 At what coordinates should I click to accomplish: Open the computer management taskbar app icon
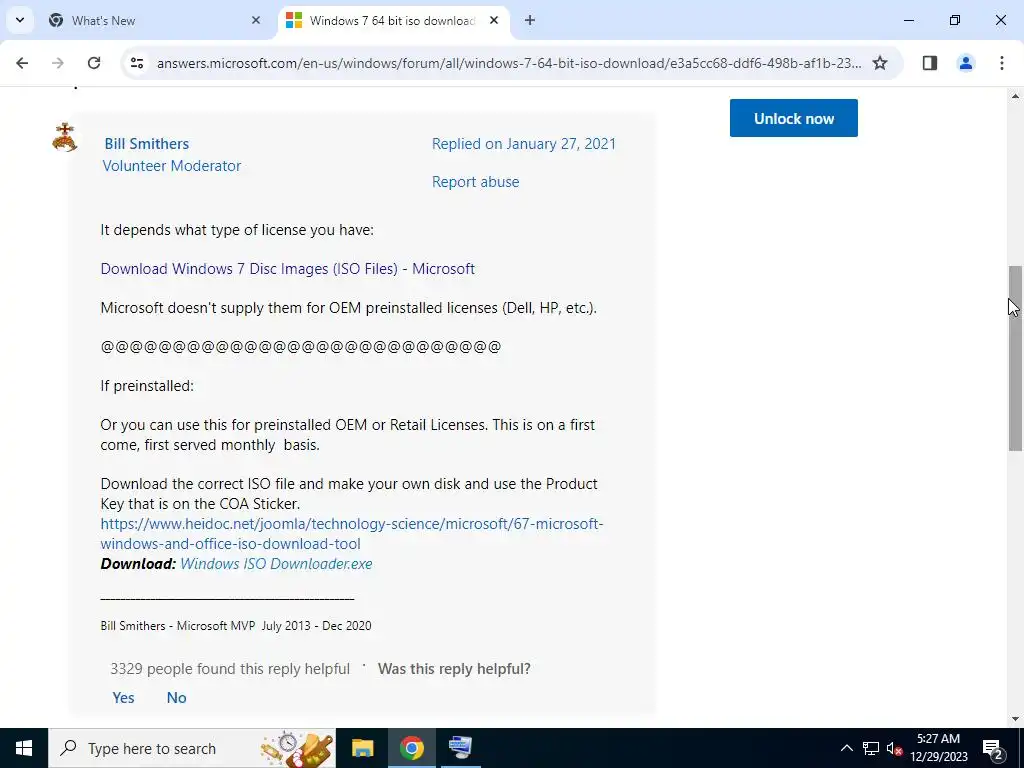coord(460,748)
